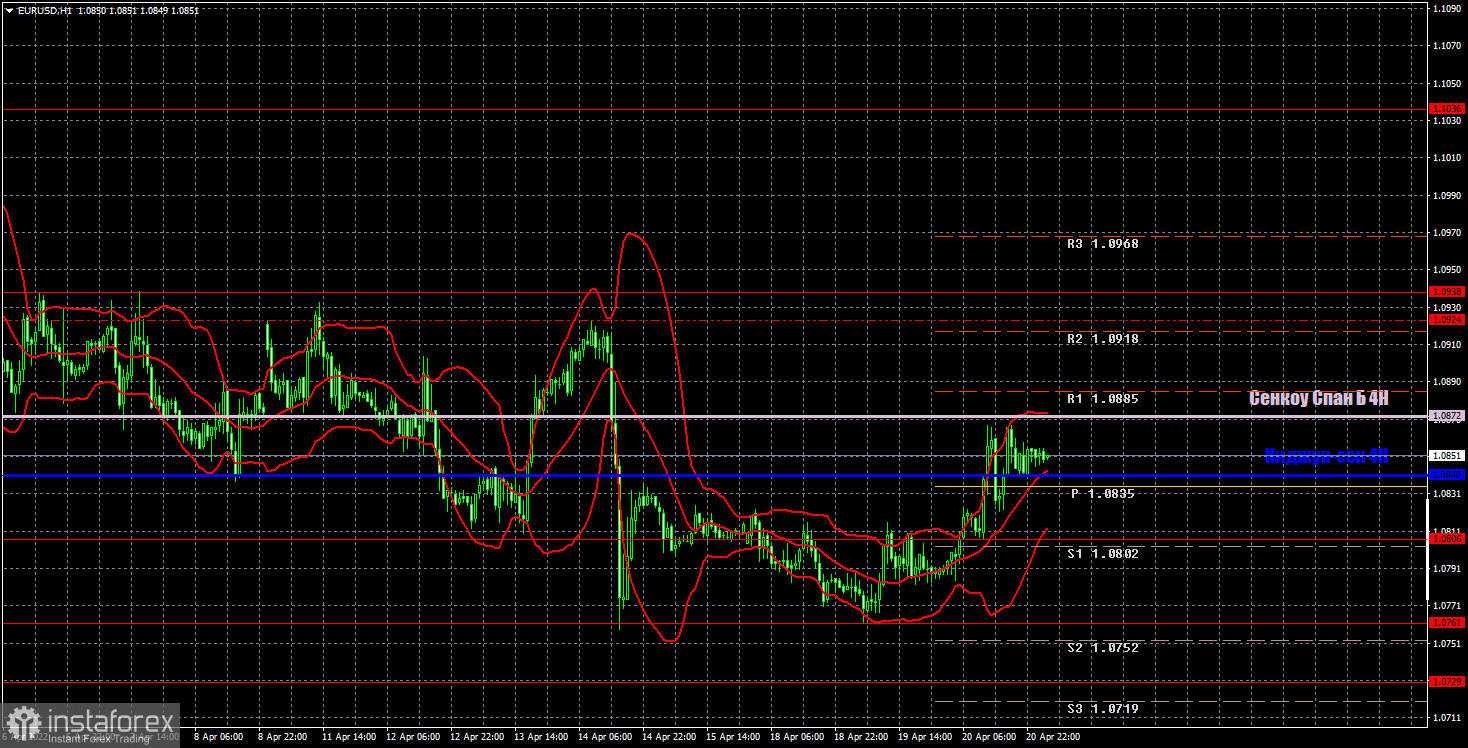
Task: Click the 1.0791 price axis value
Action: [1447, 568]
